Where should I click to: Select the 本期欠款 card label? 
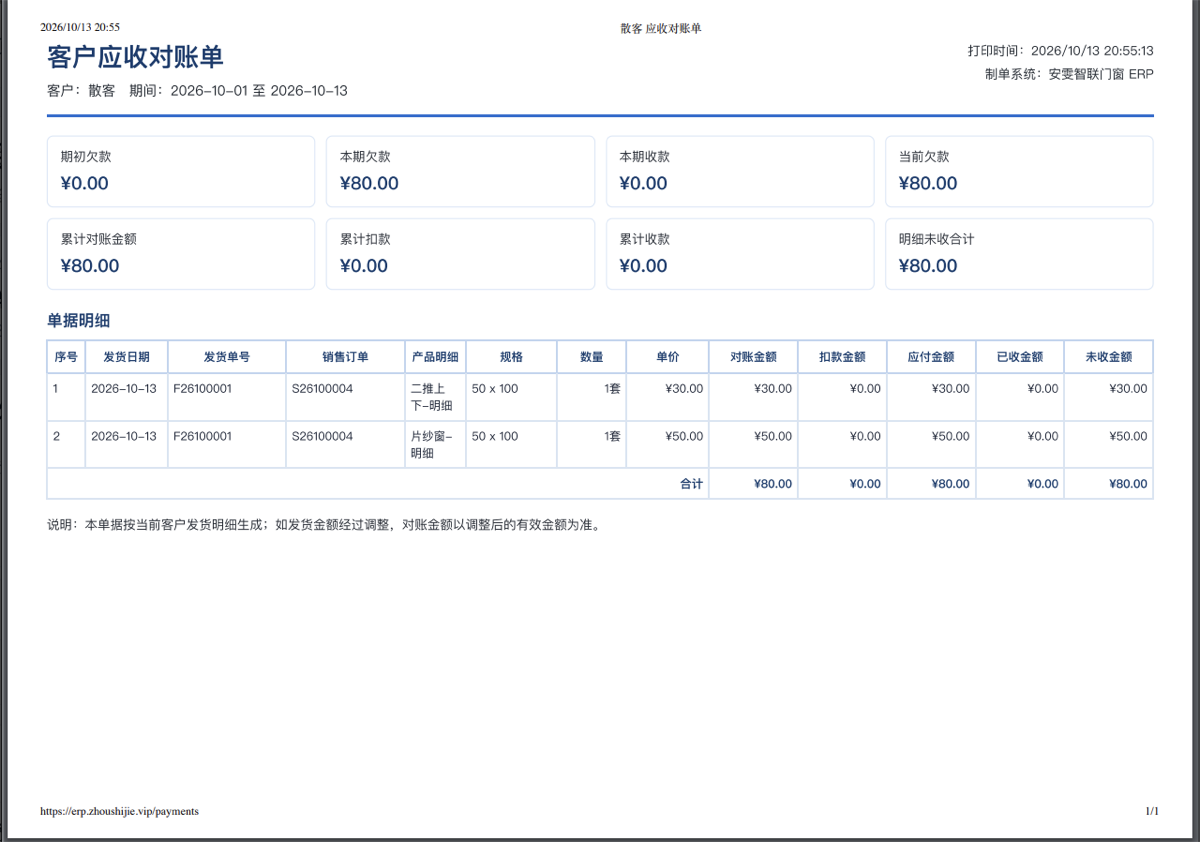click(365, 157)
